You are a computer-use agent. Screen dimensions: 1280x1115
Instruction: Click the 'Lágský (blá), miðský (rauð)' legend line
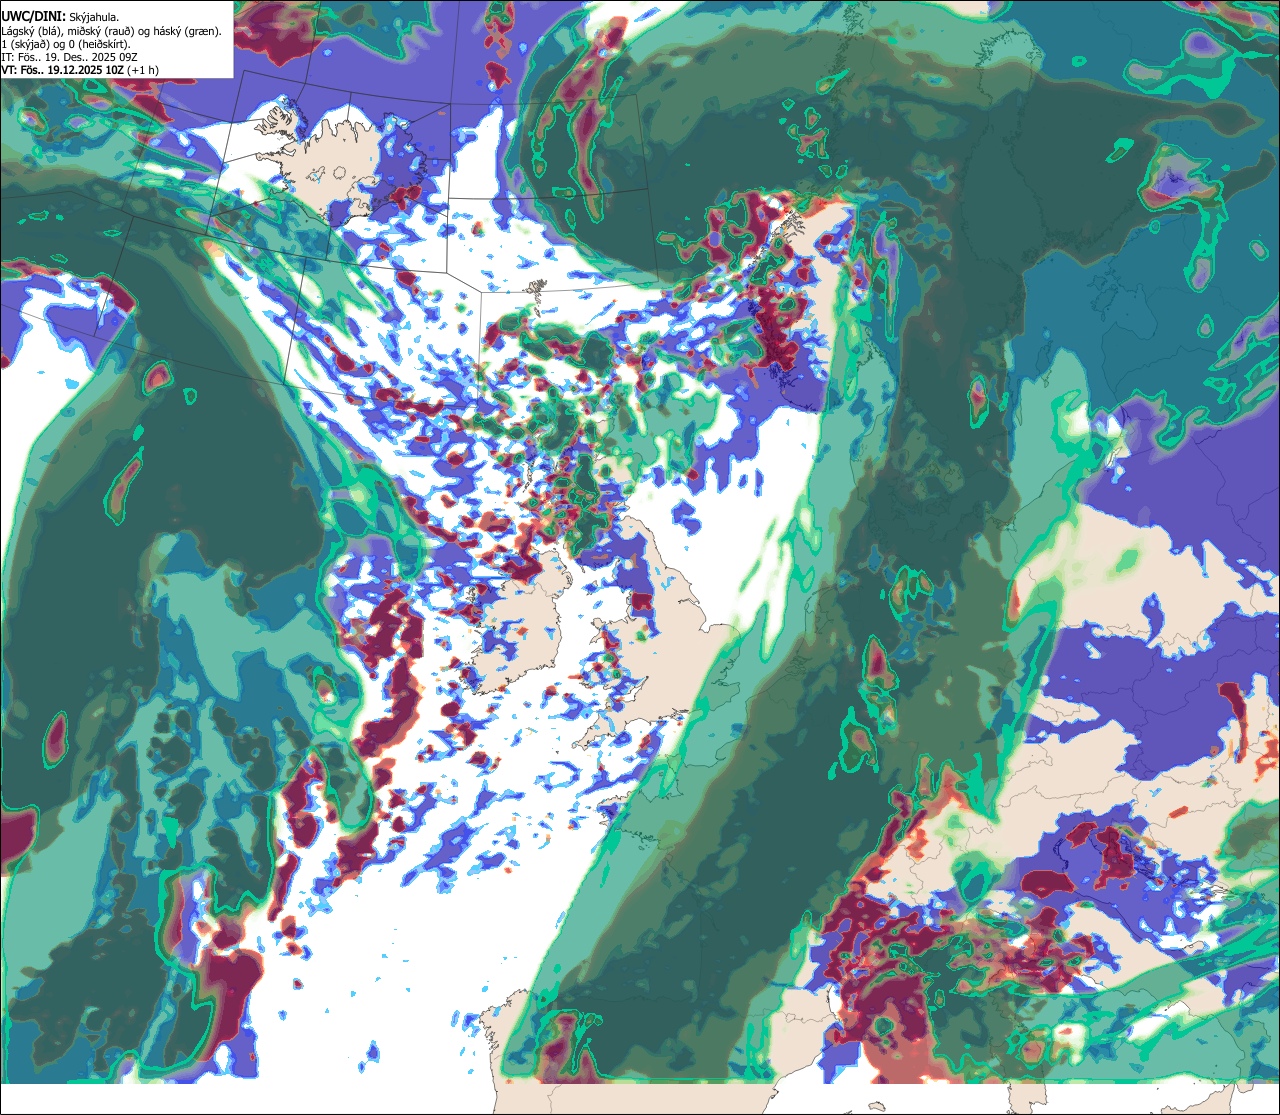112,31
